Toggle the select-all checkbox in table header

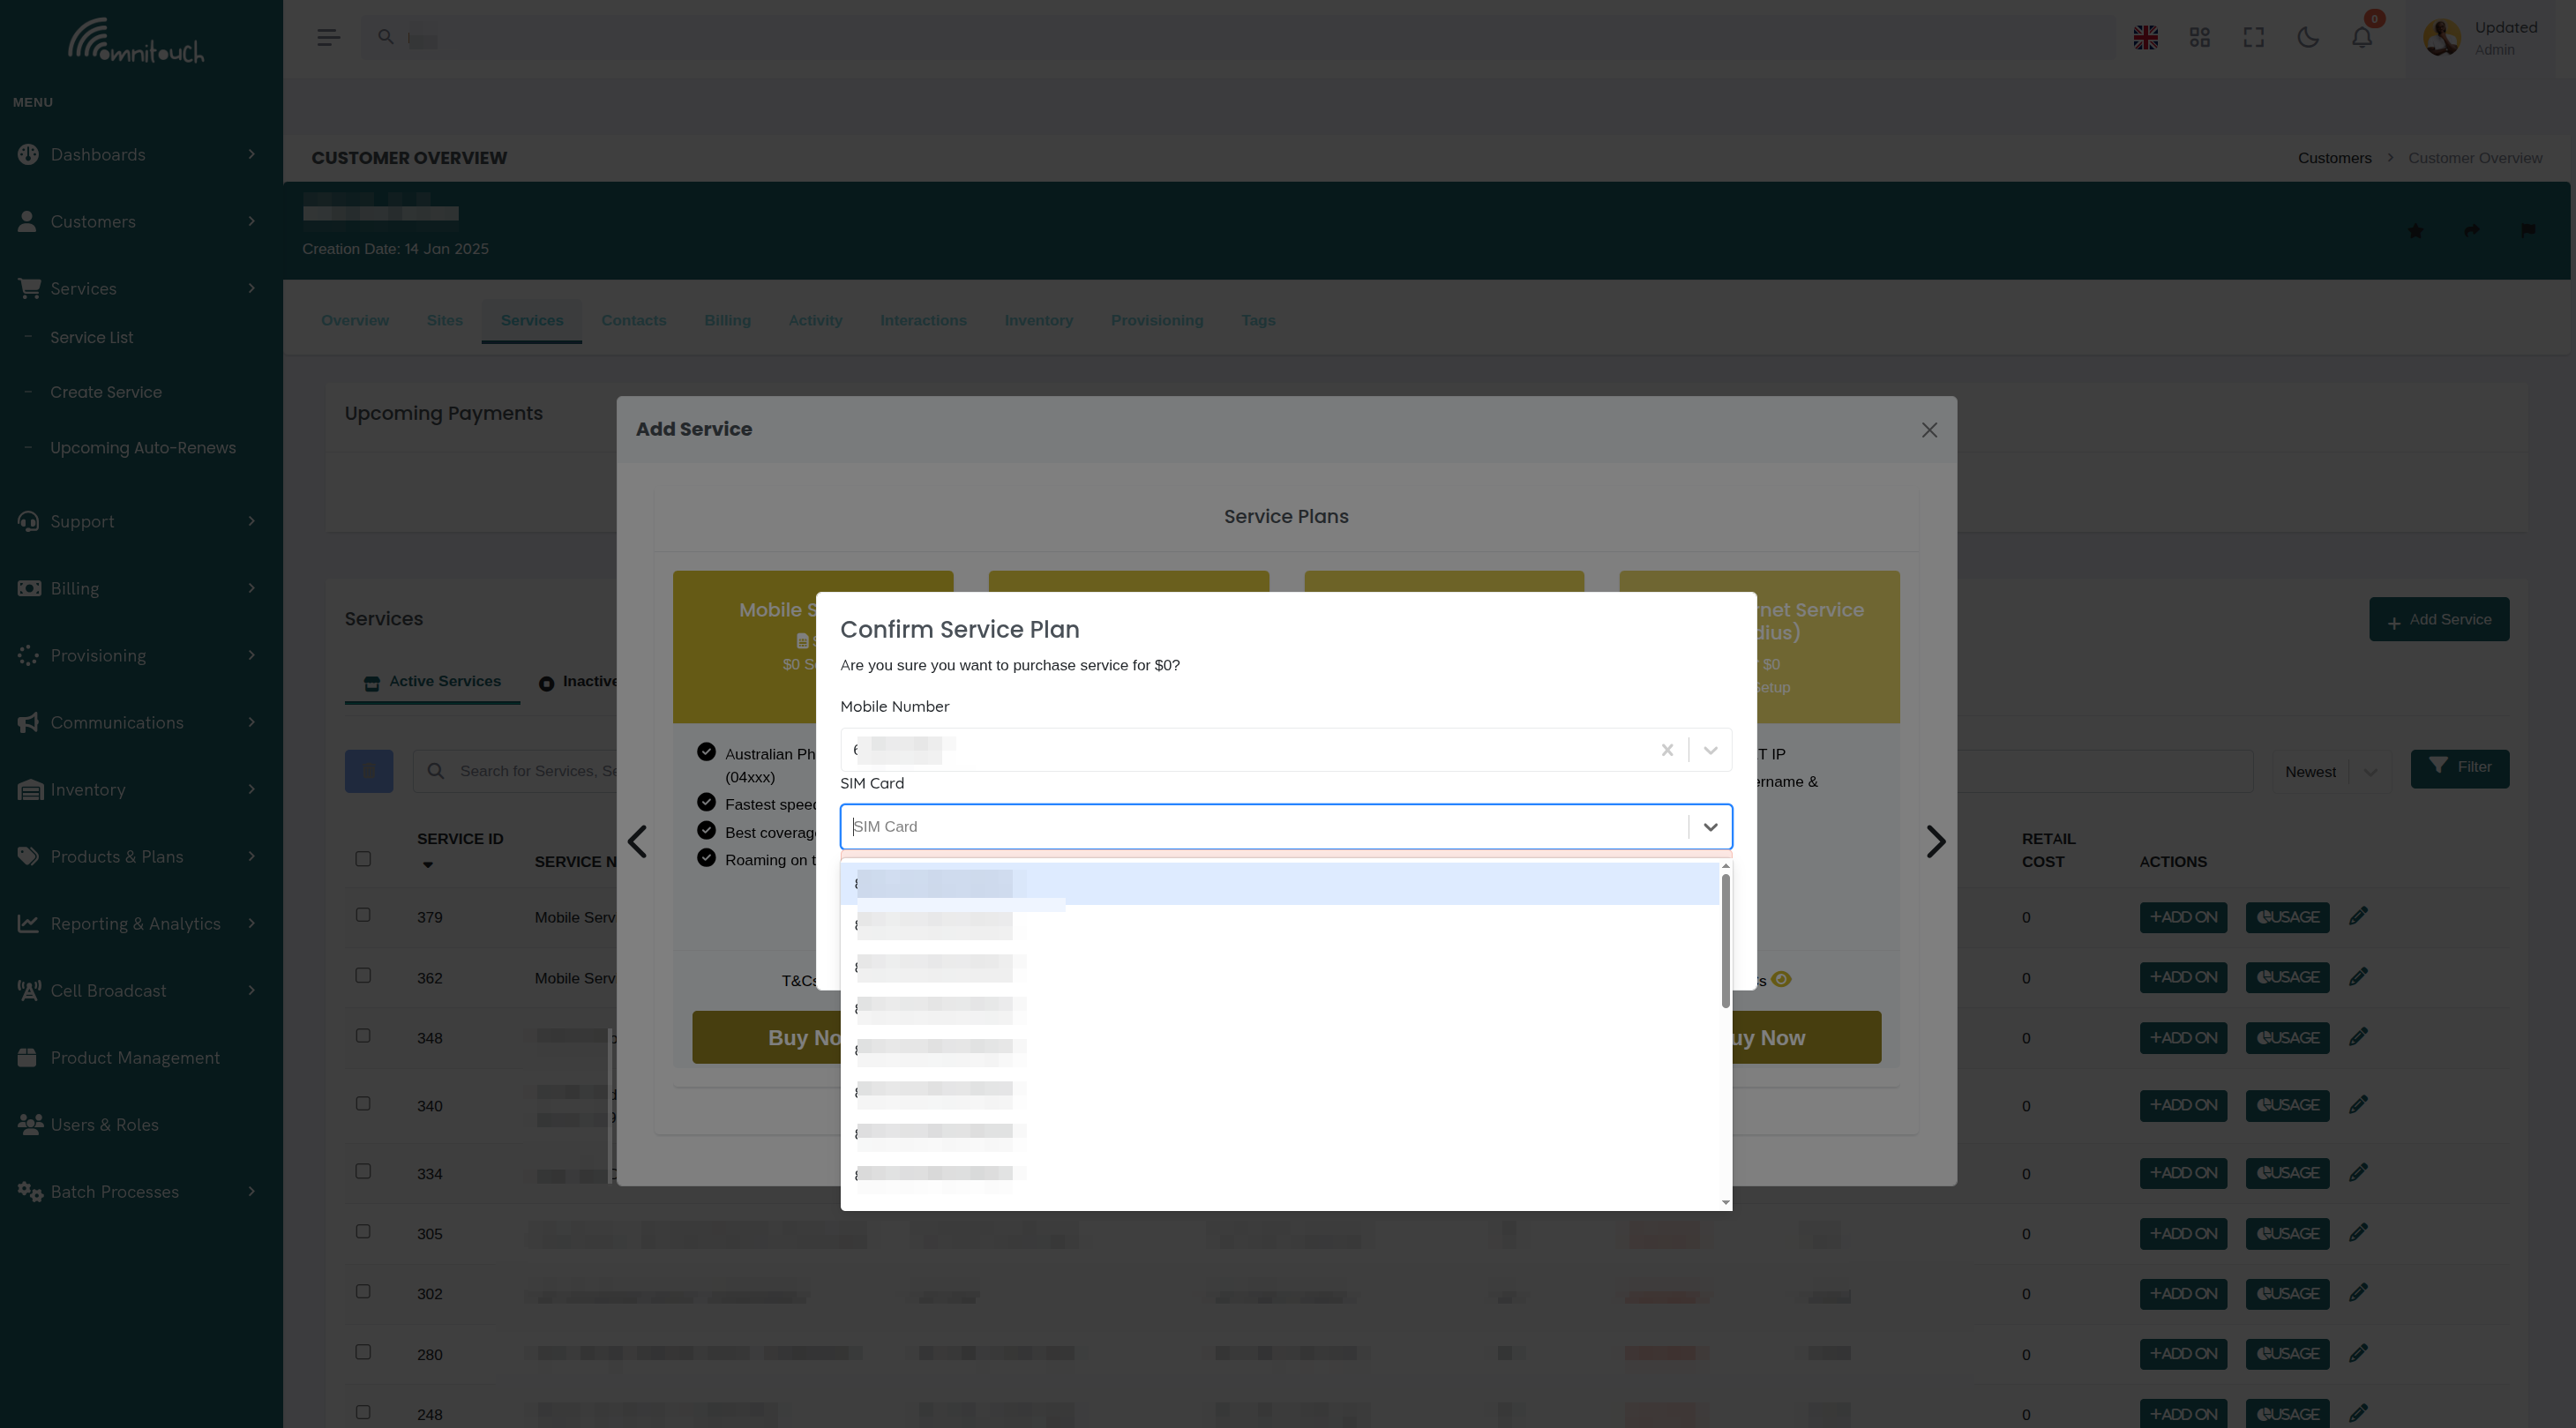tap(363, 858)
